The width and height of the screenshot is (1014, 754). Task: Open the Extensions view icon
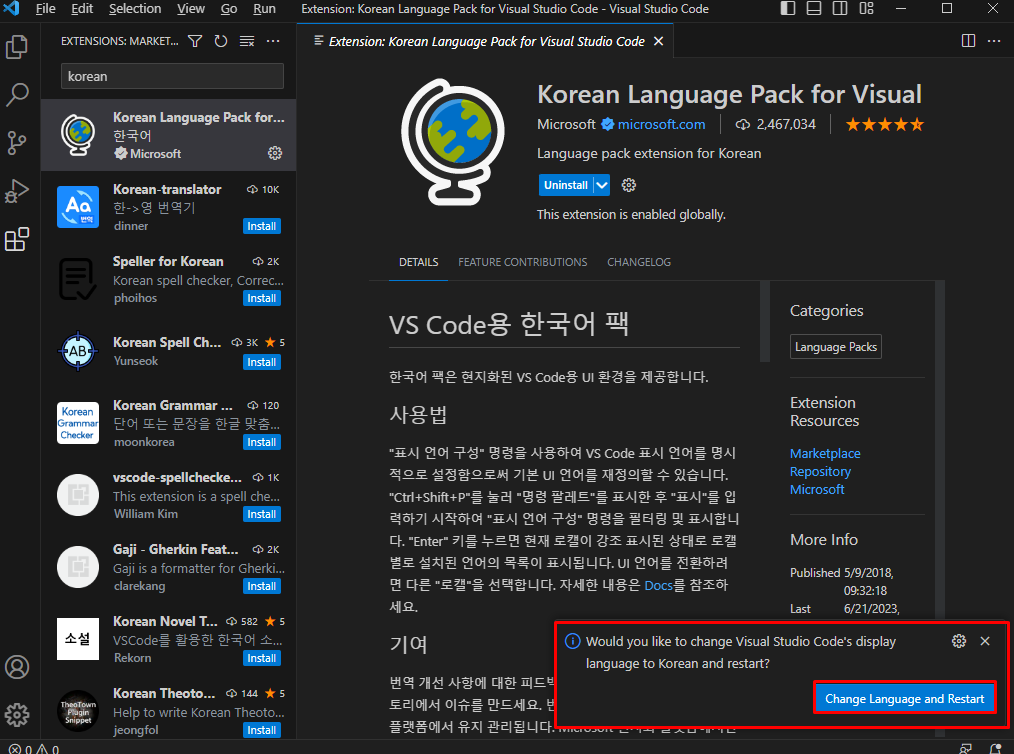pyautogui.click(x=17, y=239)
